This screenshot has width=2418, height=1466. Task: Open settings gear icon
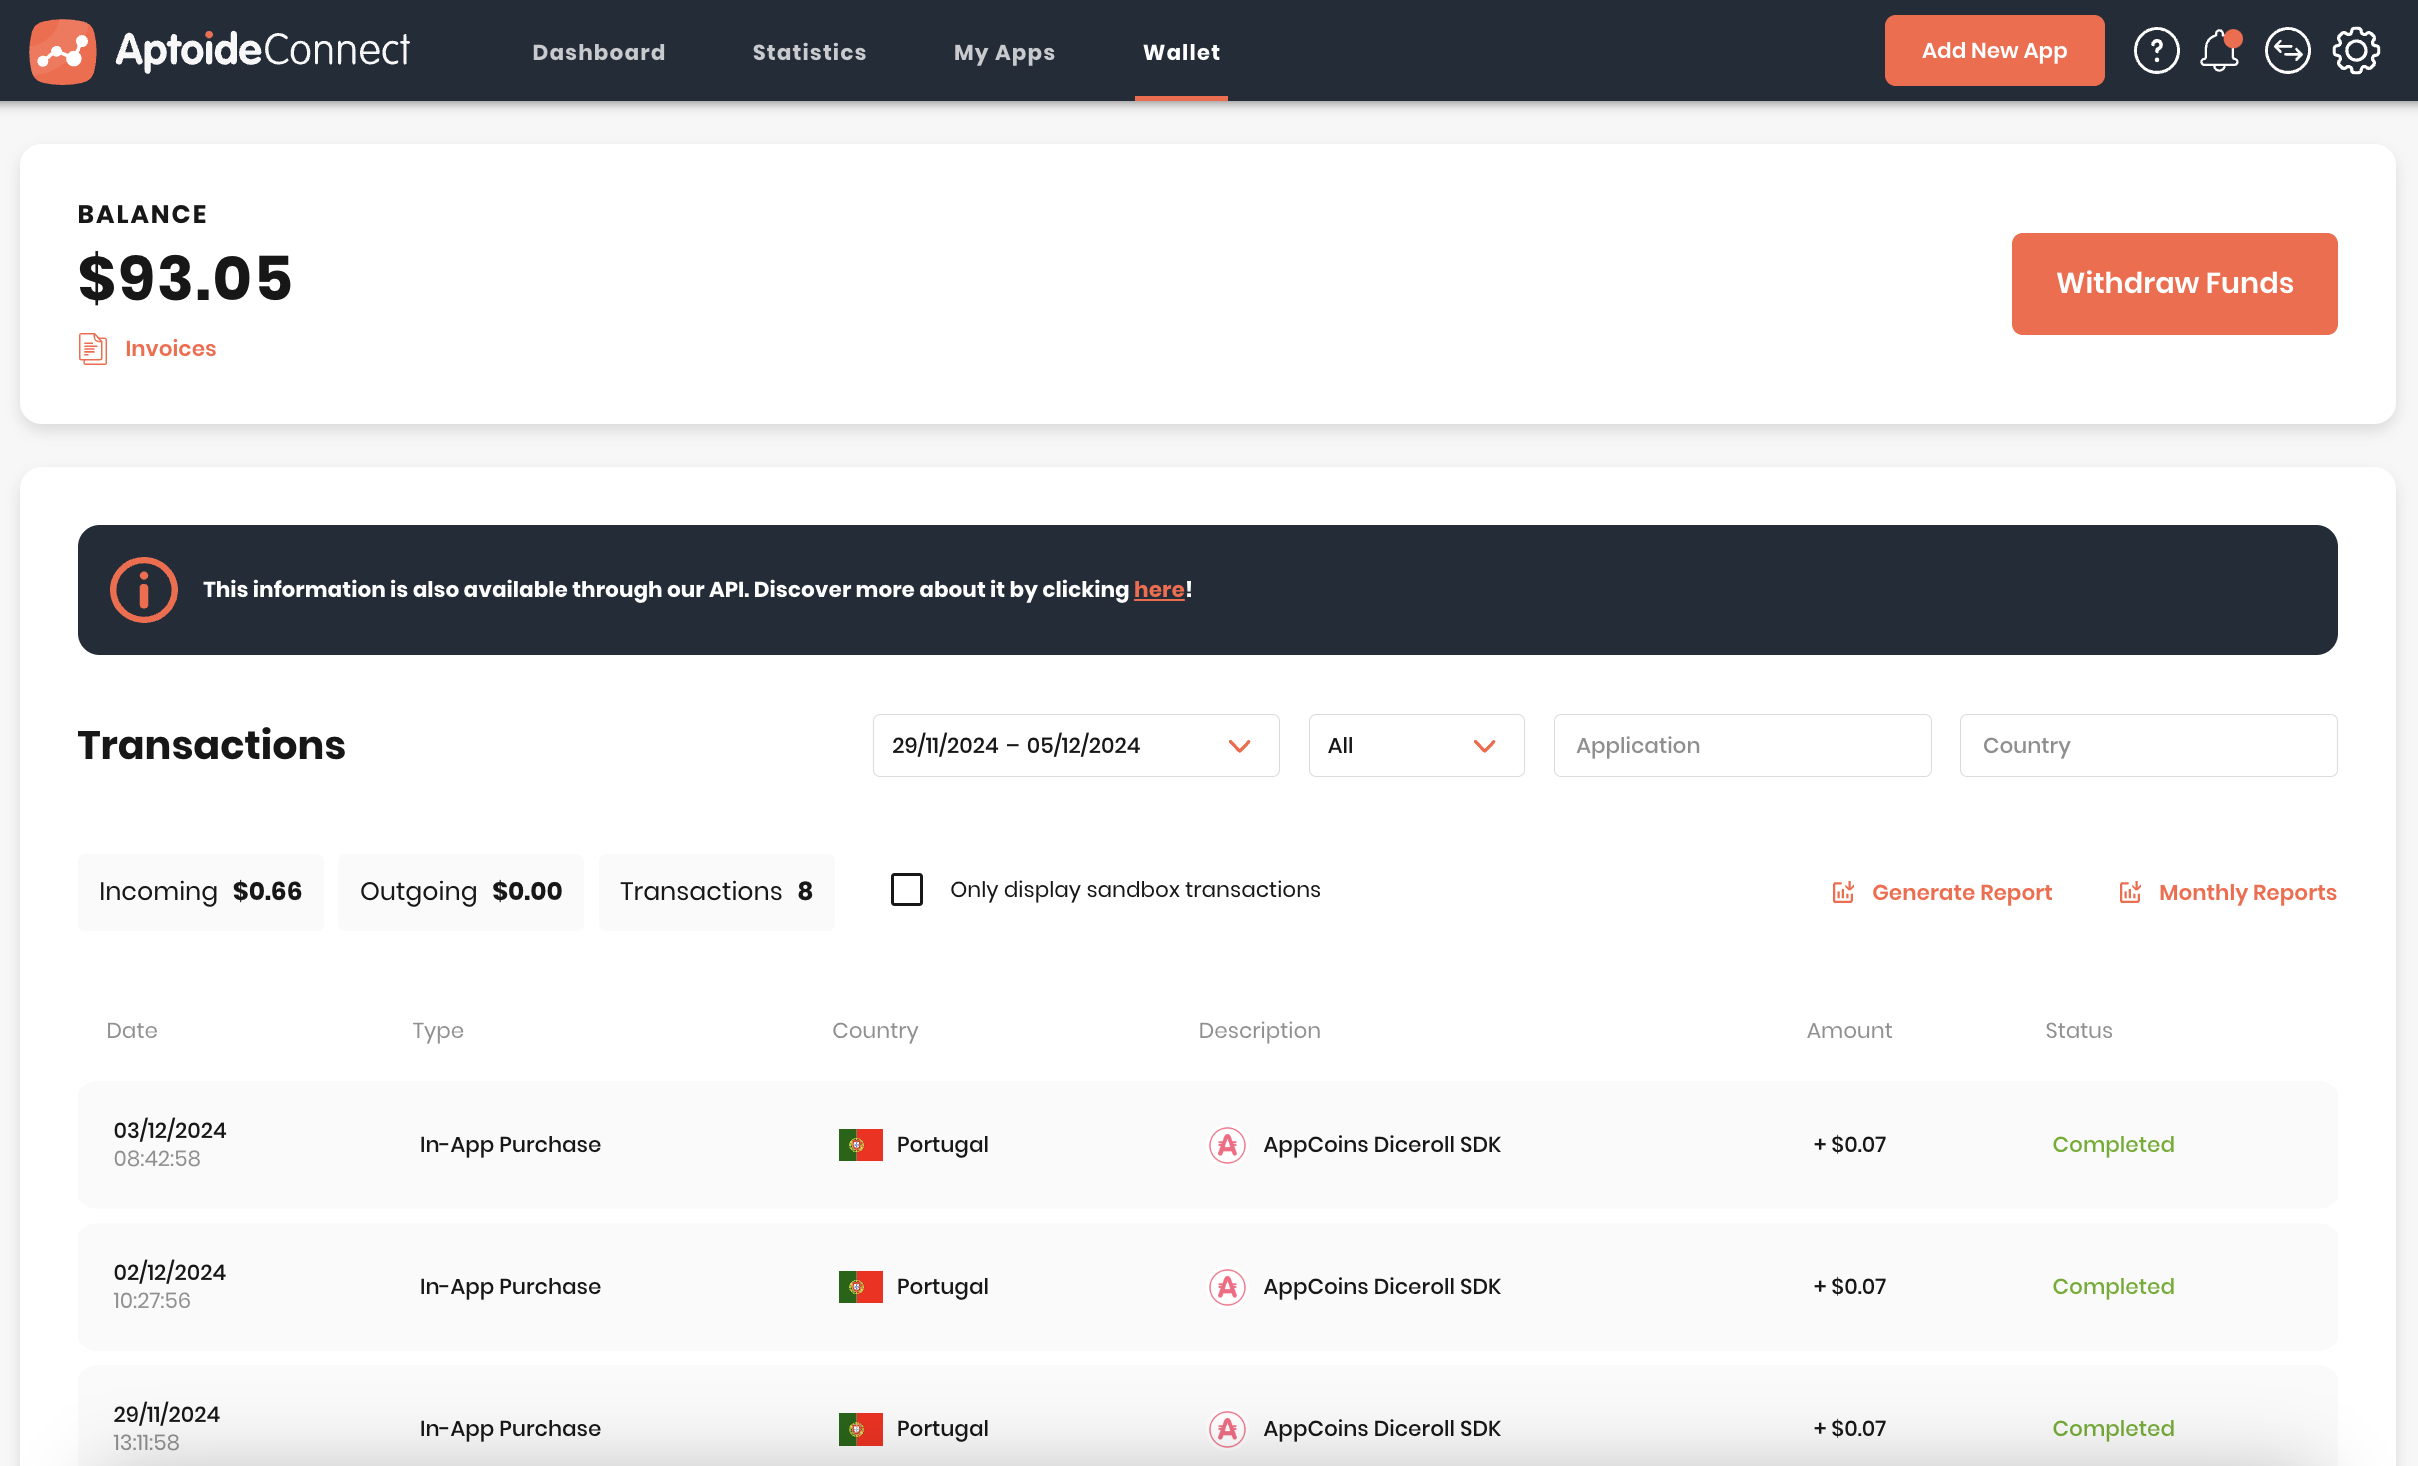pos(2356,51)
